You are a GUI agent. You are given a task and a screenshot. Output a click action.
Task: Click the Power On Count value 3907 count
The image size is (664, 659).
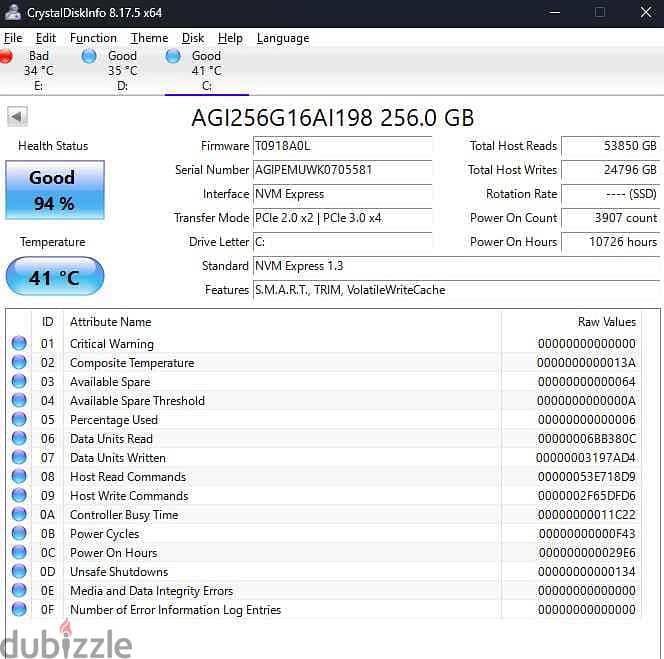[610, 218]
